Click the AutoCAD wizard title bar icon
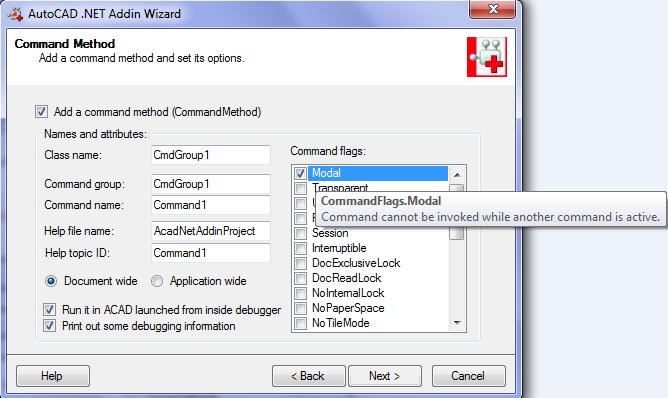Viewport: 668px width, 398px height. (15, 14)
